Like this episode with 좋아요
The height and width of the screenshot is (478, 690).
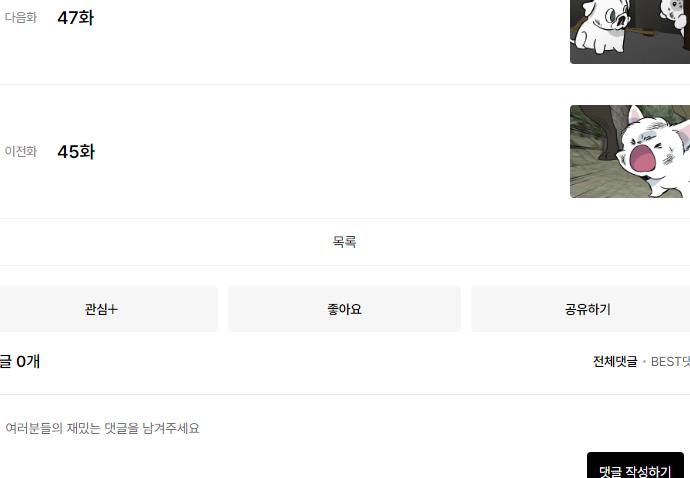coord(345,309)
